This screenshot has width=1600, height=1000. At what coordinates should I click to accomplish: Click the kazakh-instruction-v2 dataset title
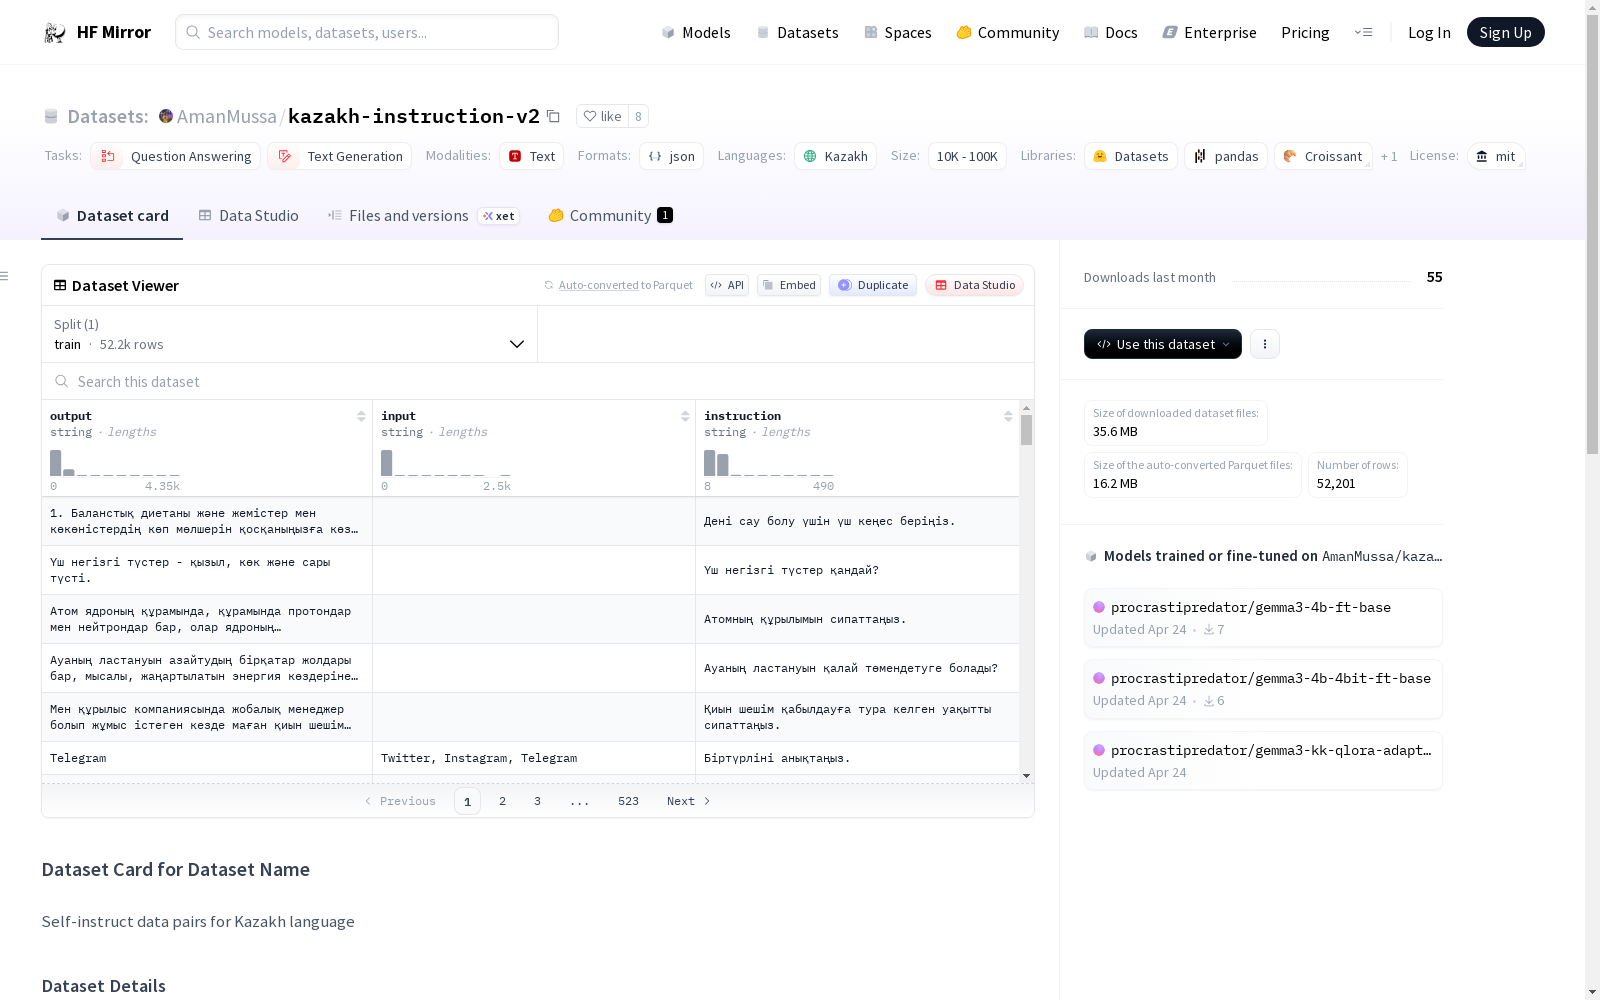click(414, 116)
